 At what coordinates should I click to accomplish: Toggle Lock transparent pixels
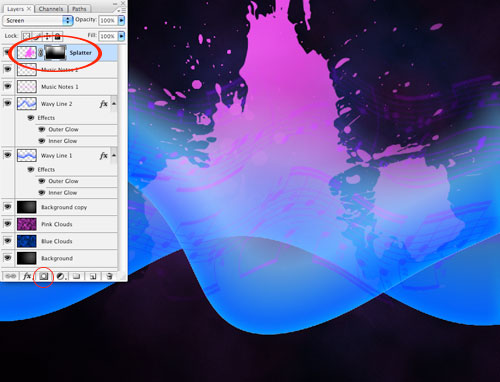(26, 36)
